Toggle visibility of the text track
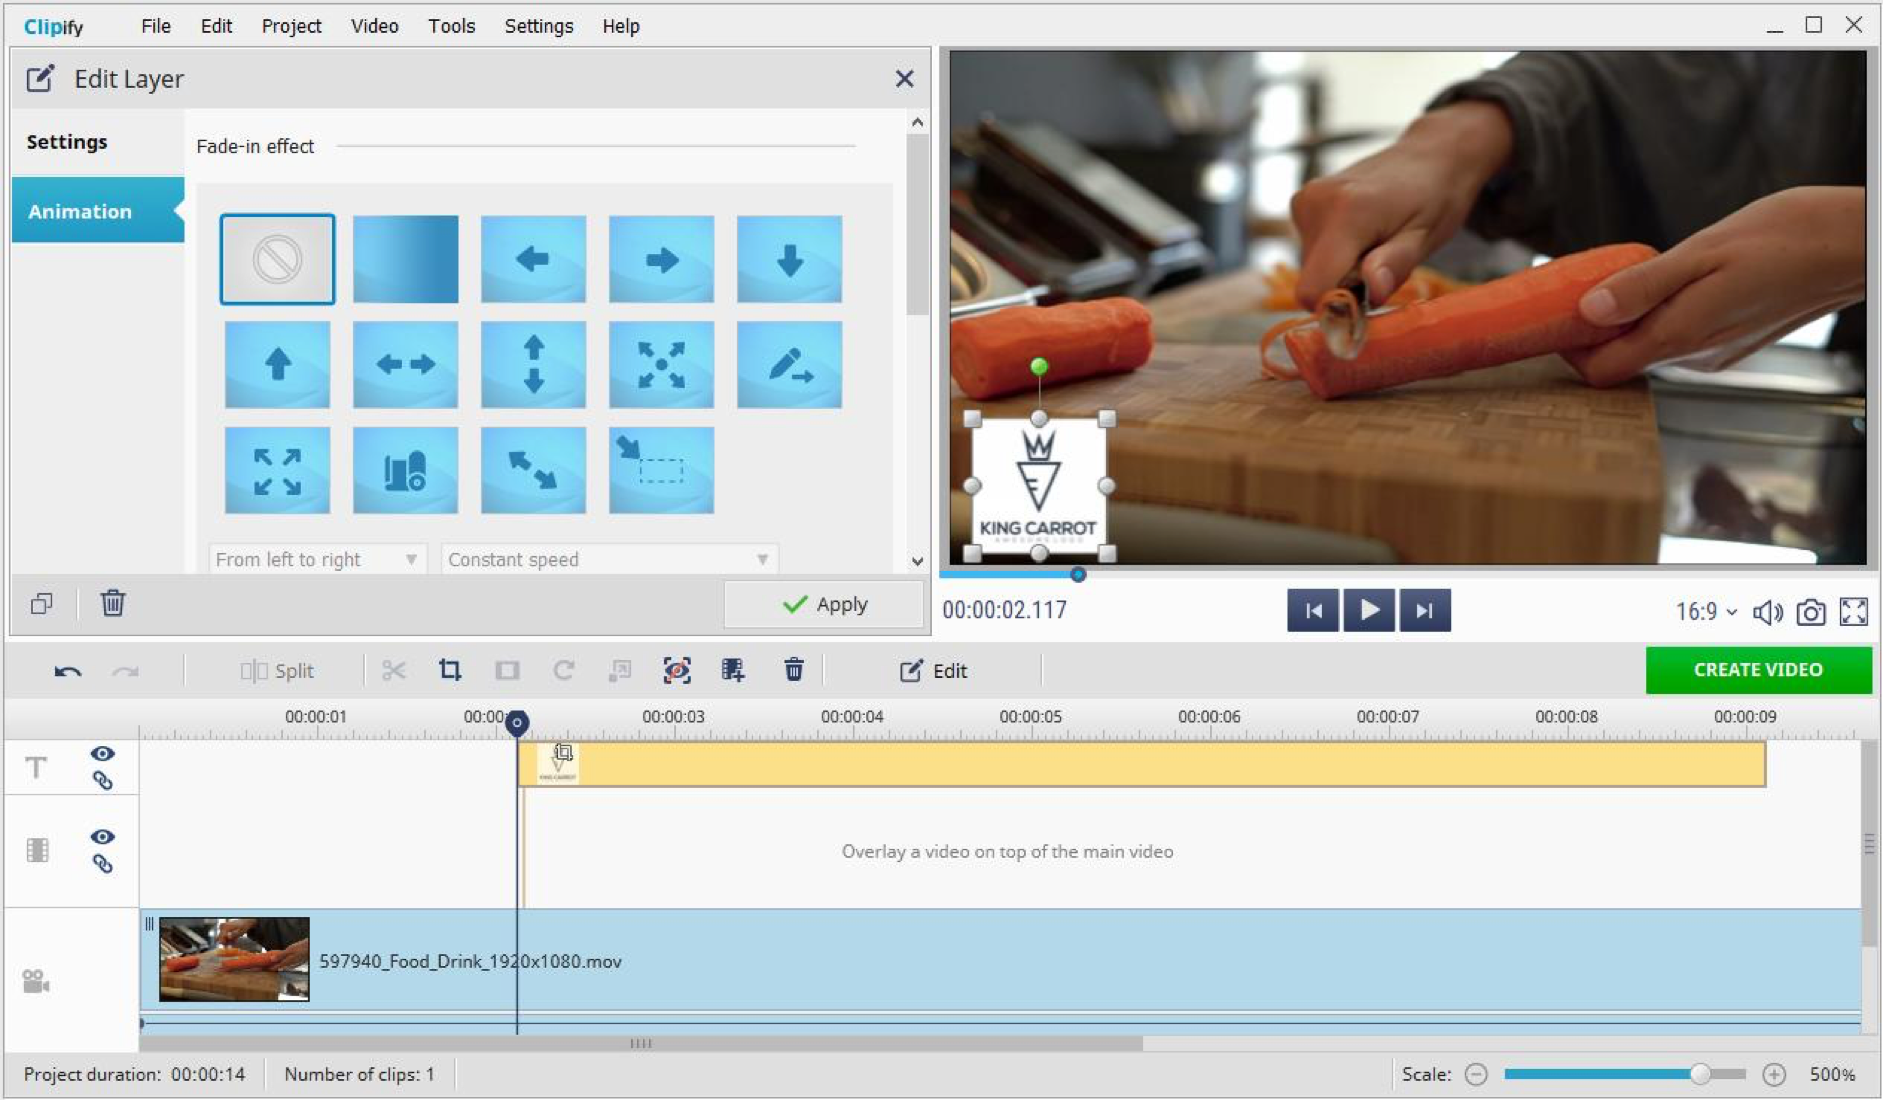Screen dimensions: 1883x1100 [103, 753]
